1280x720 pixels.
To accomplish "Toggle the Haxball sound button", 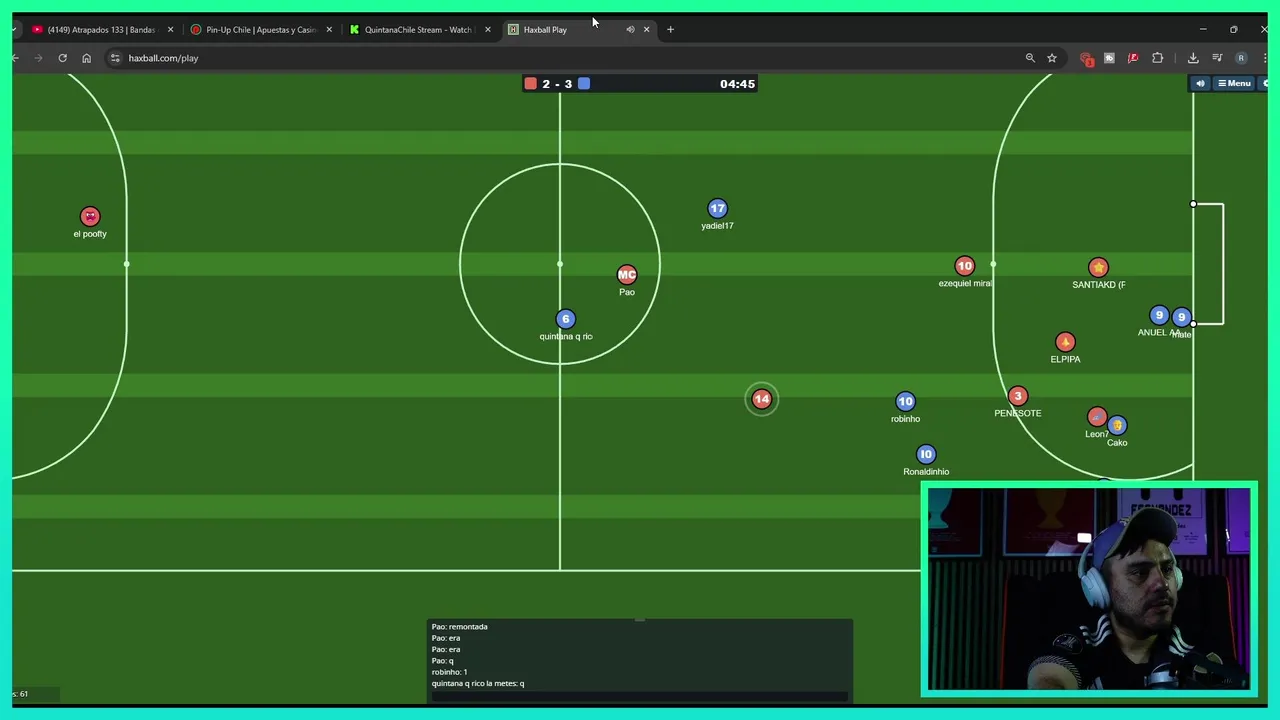I will coord(1200,84).
